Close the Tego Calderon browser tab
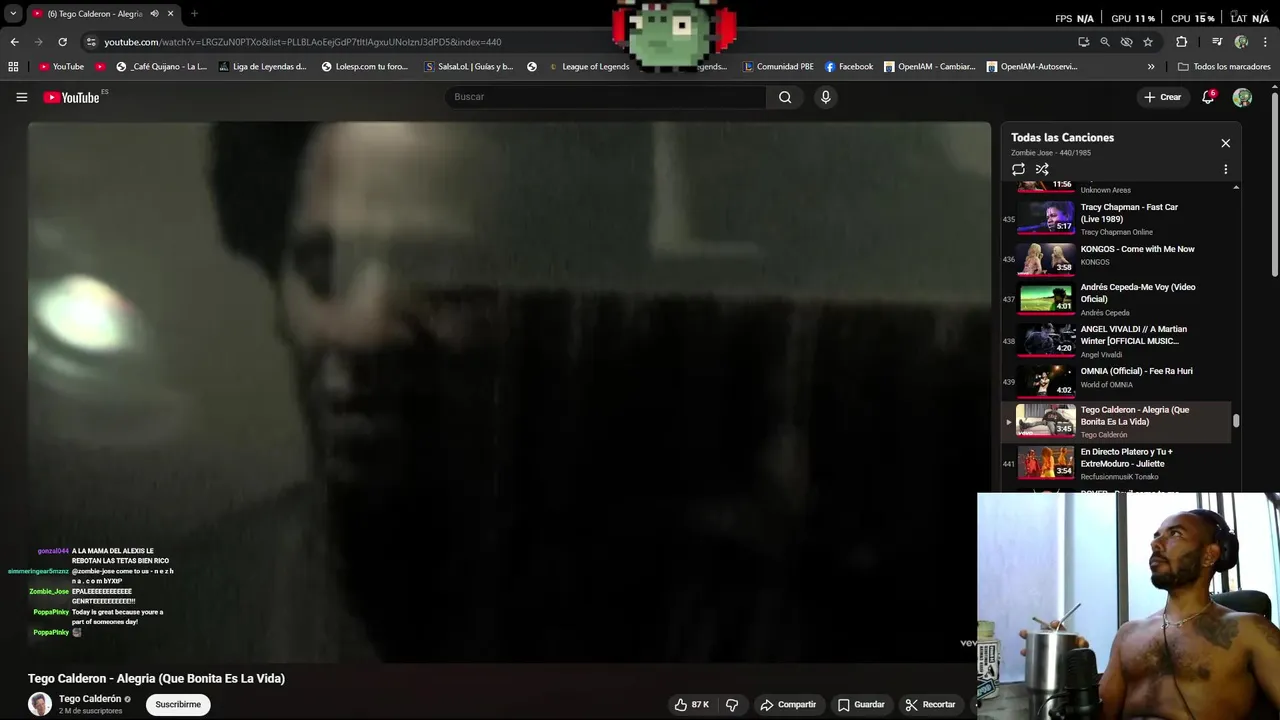1280x720 pixels. coord(170,14)
